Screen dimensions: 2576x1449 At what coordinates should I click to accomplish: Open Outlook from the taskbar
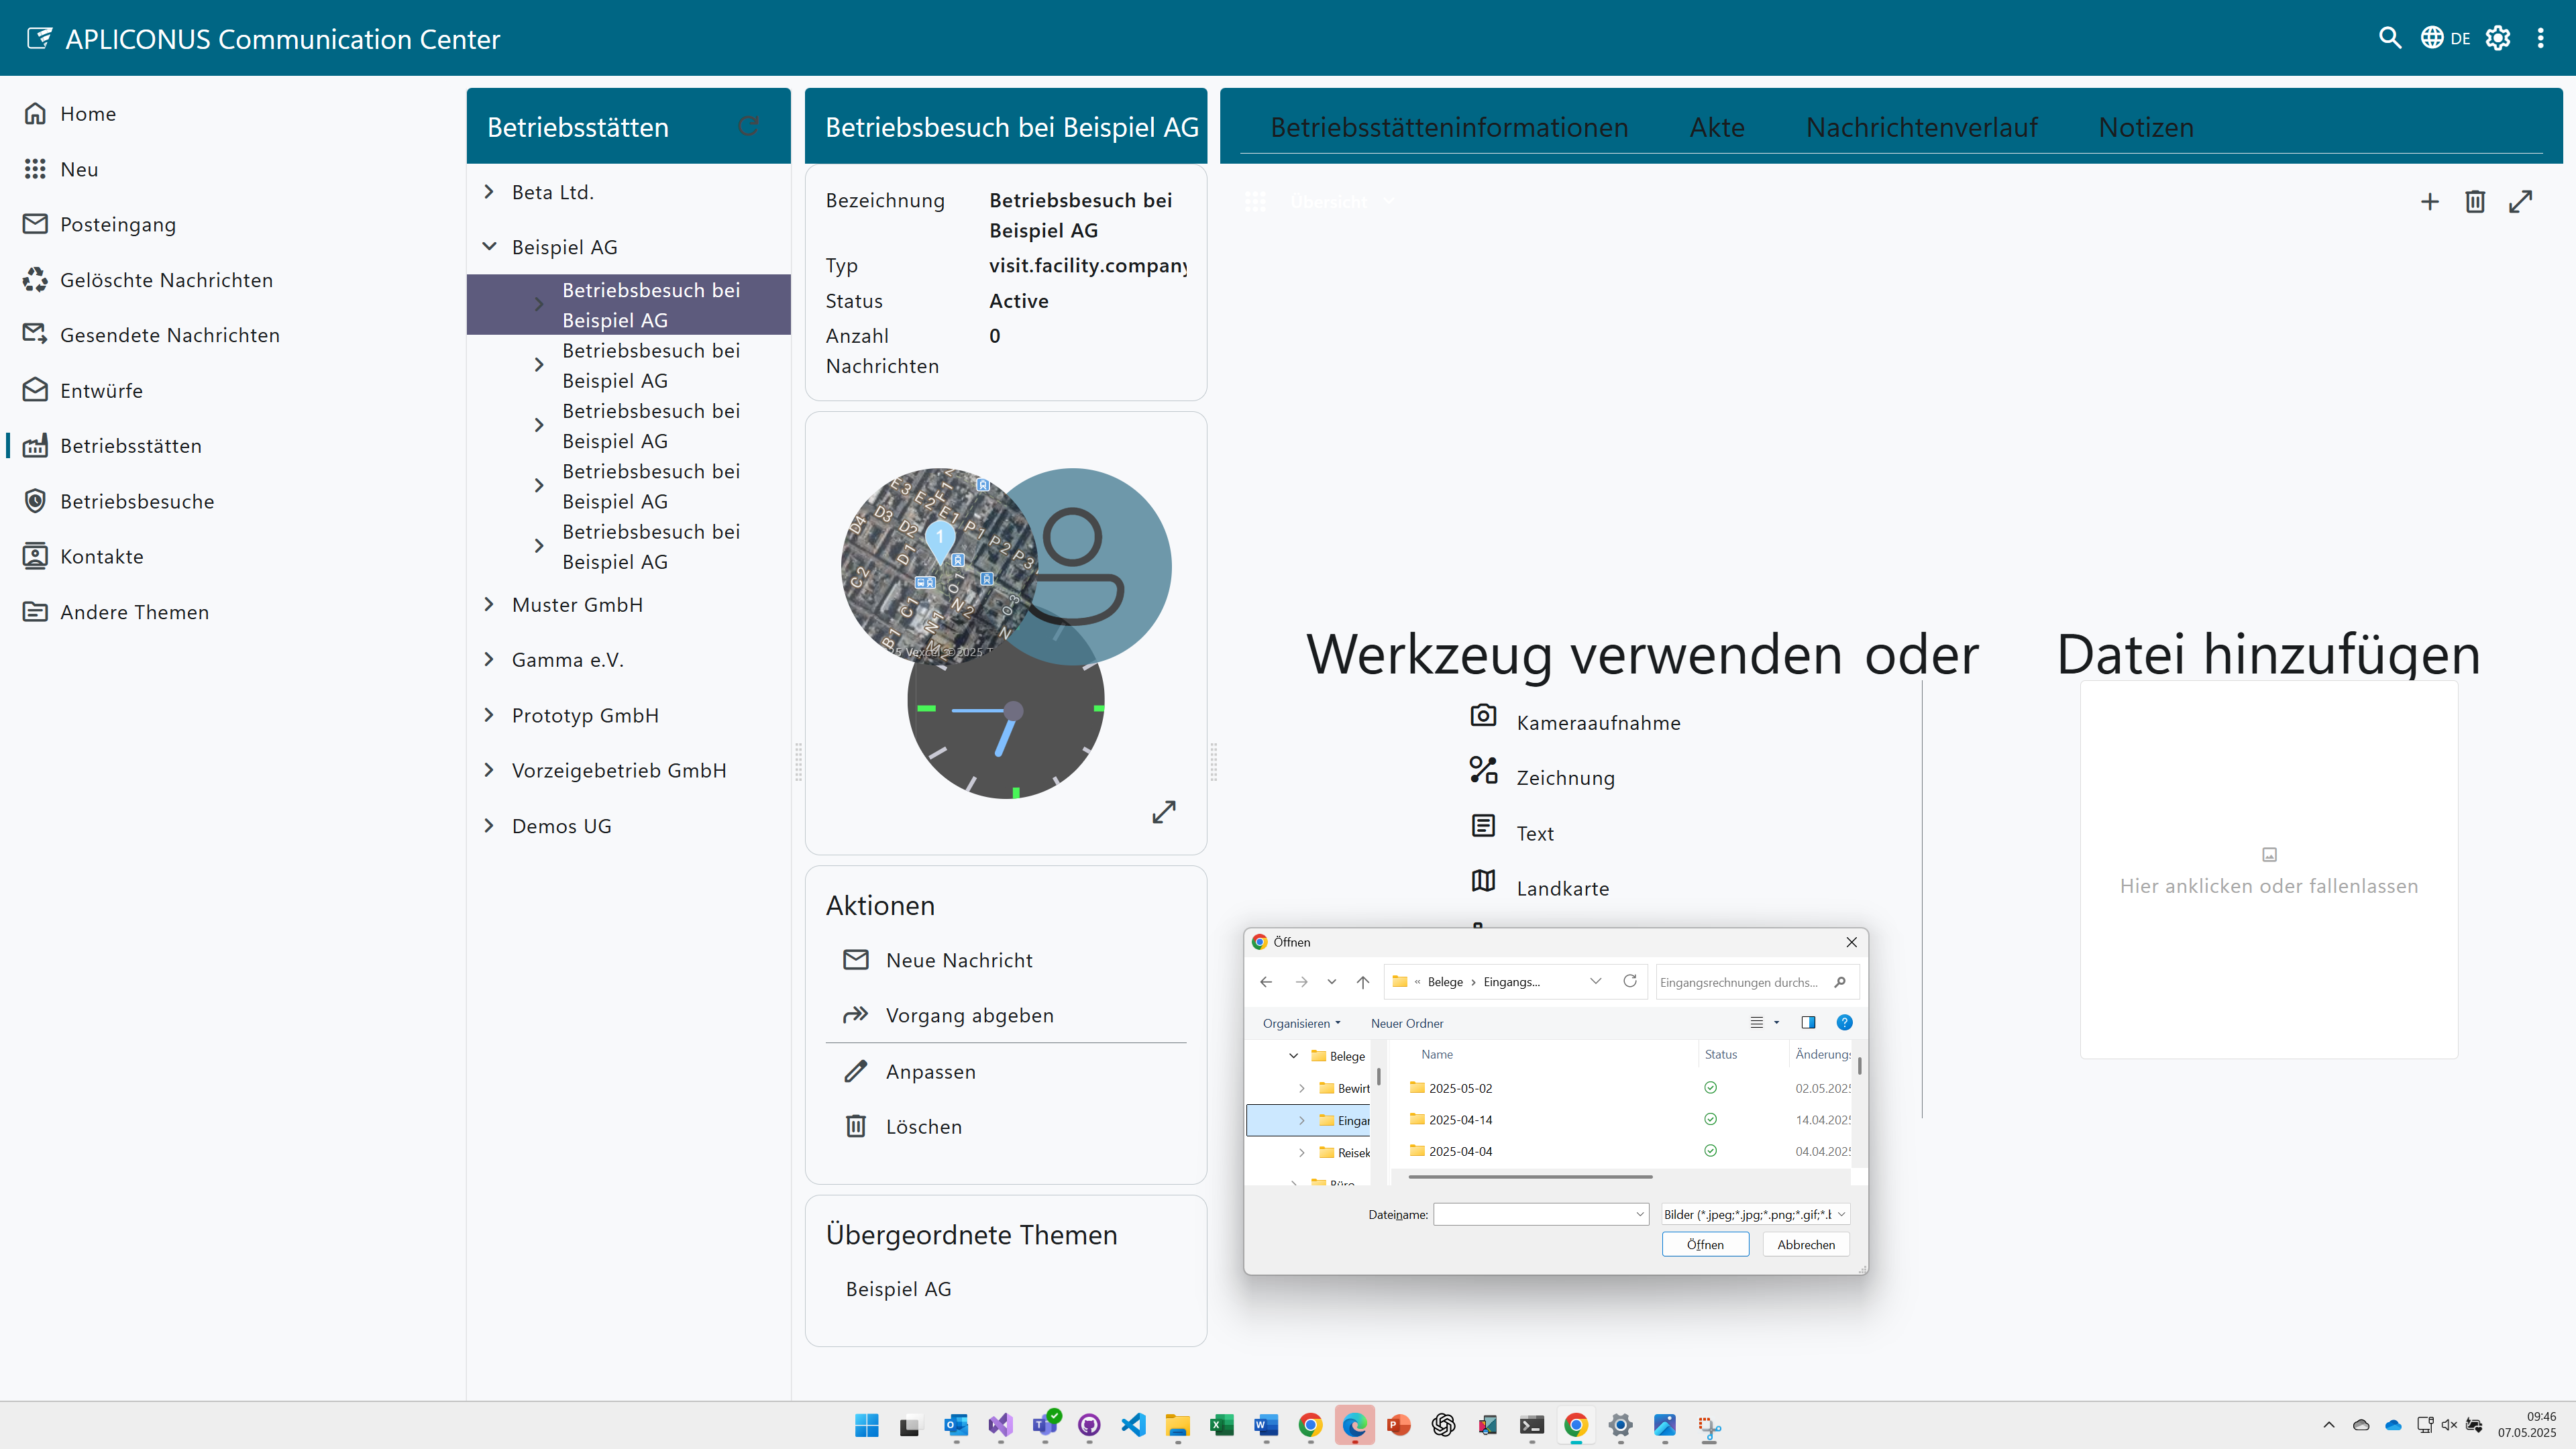pos(955,1425)
